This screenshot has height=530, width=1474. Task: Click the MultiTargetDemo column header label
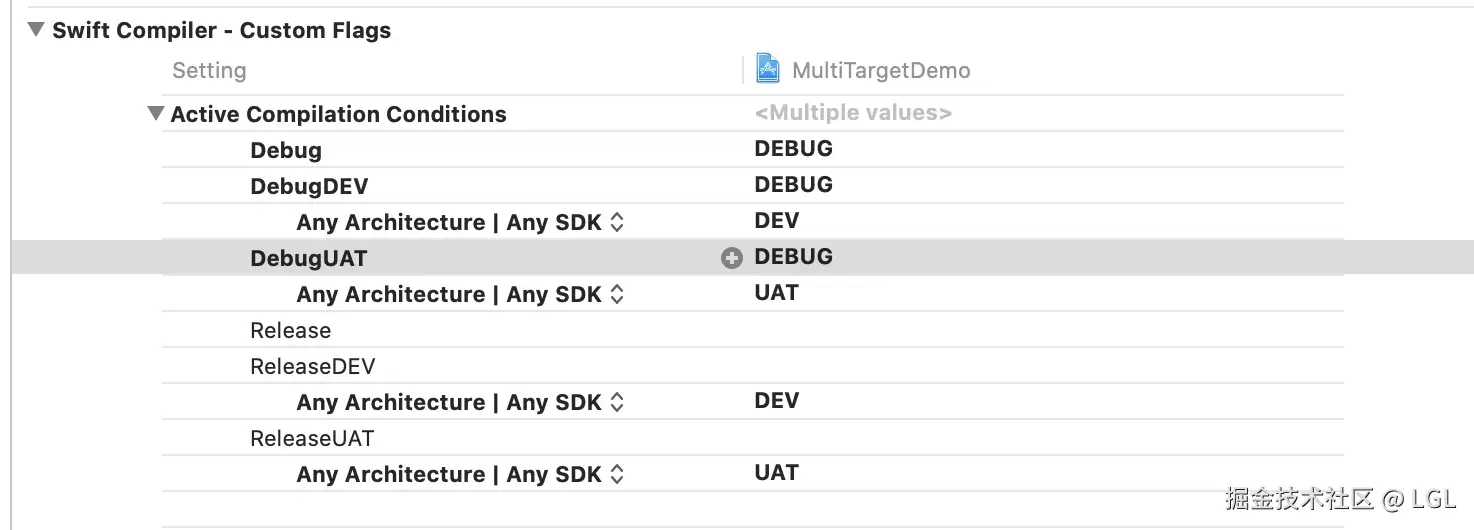[x=881, y=70]
